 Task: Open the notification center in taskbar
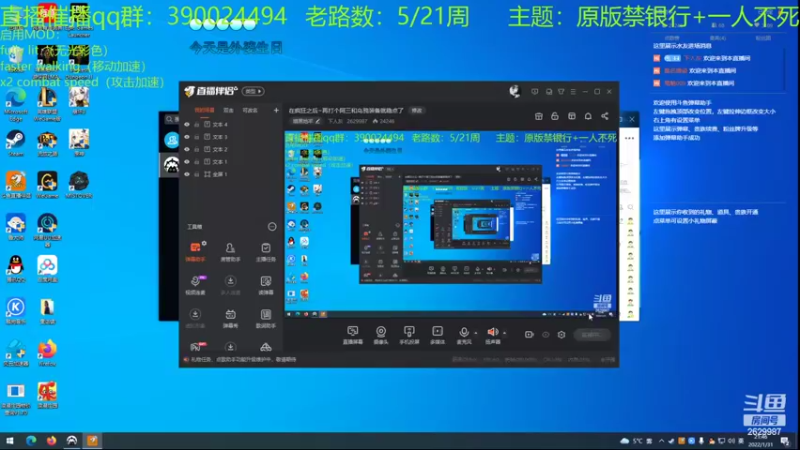(785, 441)
